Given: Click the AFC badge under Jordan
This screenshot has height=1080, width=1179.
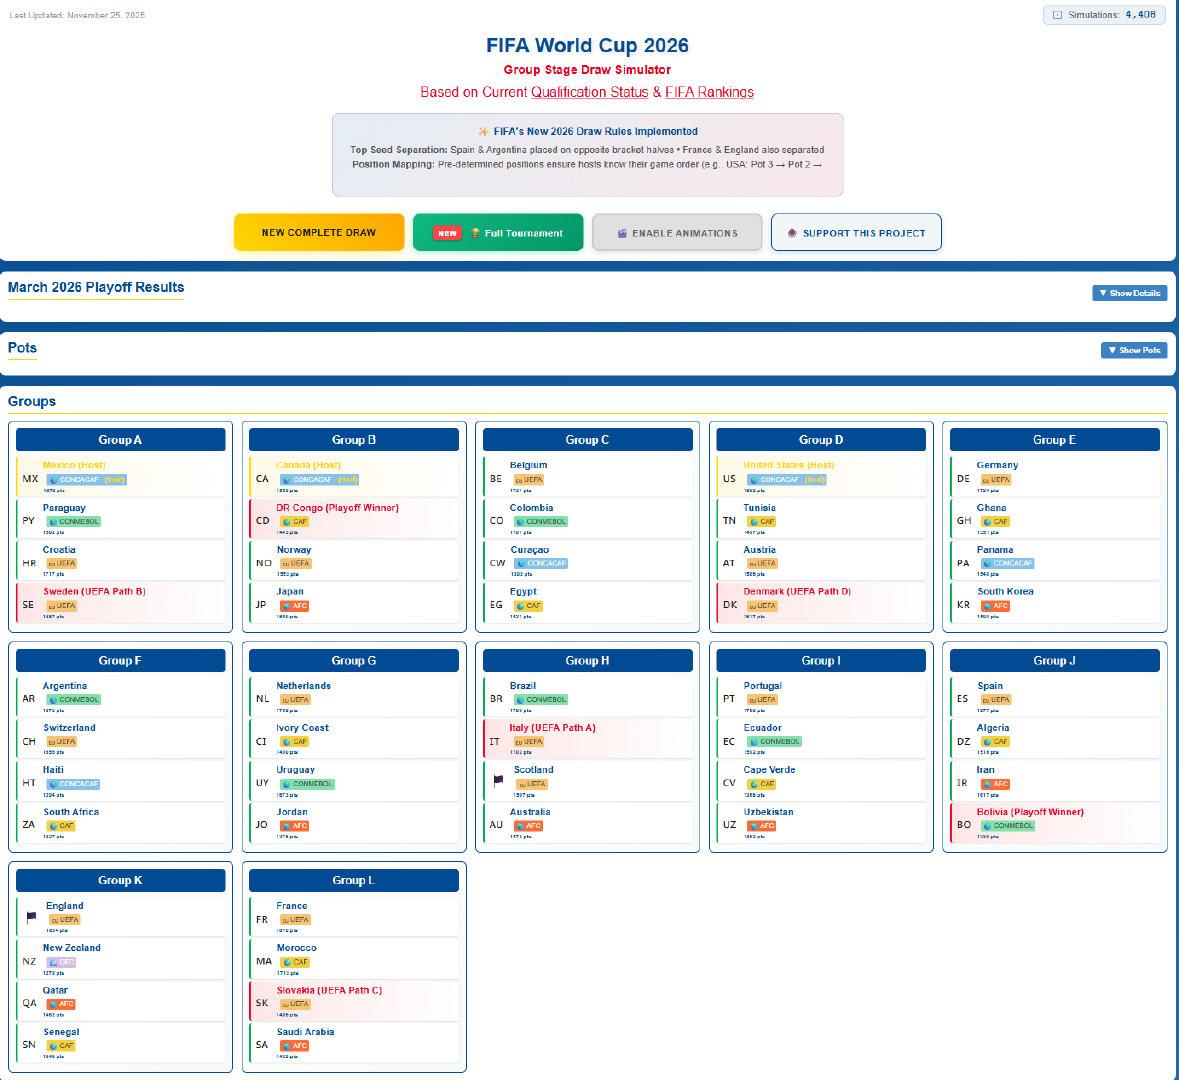Looking at the screenshot, I should pos(294,826).
